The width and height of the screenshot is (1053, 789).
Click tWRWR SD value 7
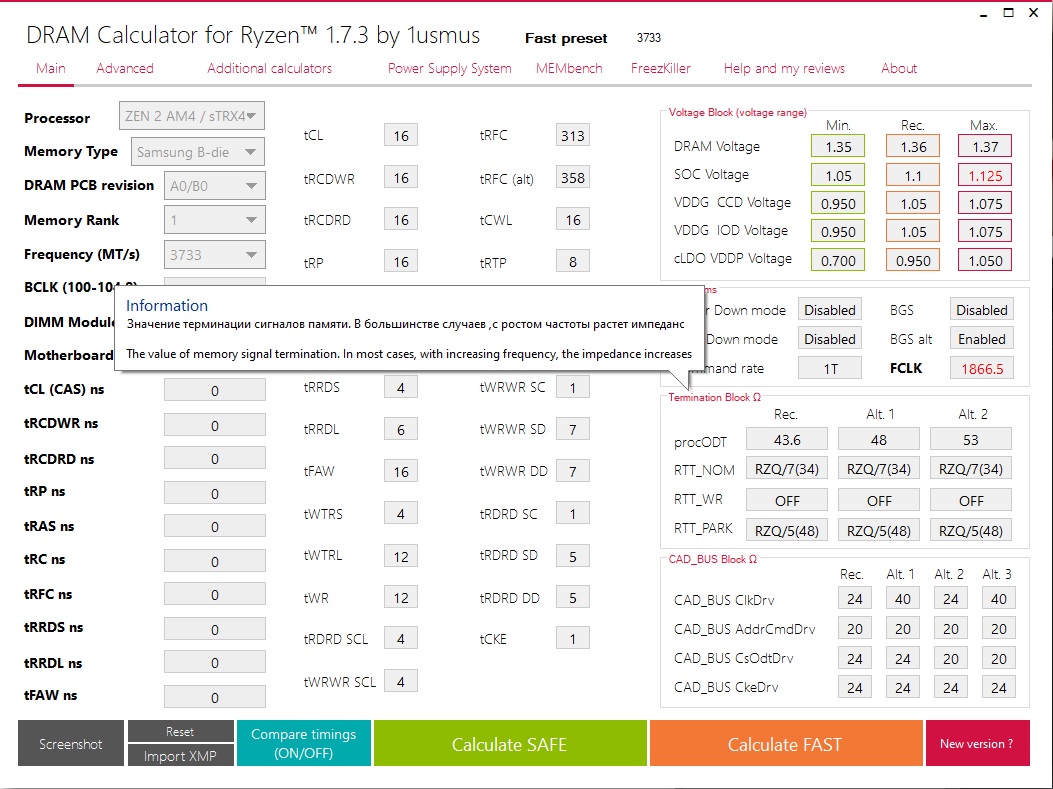[573, 430]
